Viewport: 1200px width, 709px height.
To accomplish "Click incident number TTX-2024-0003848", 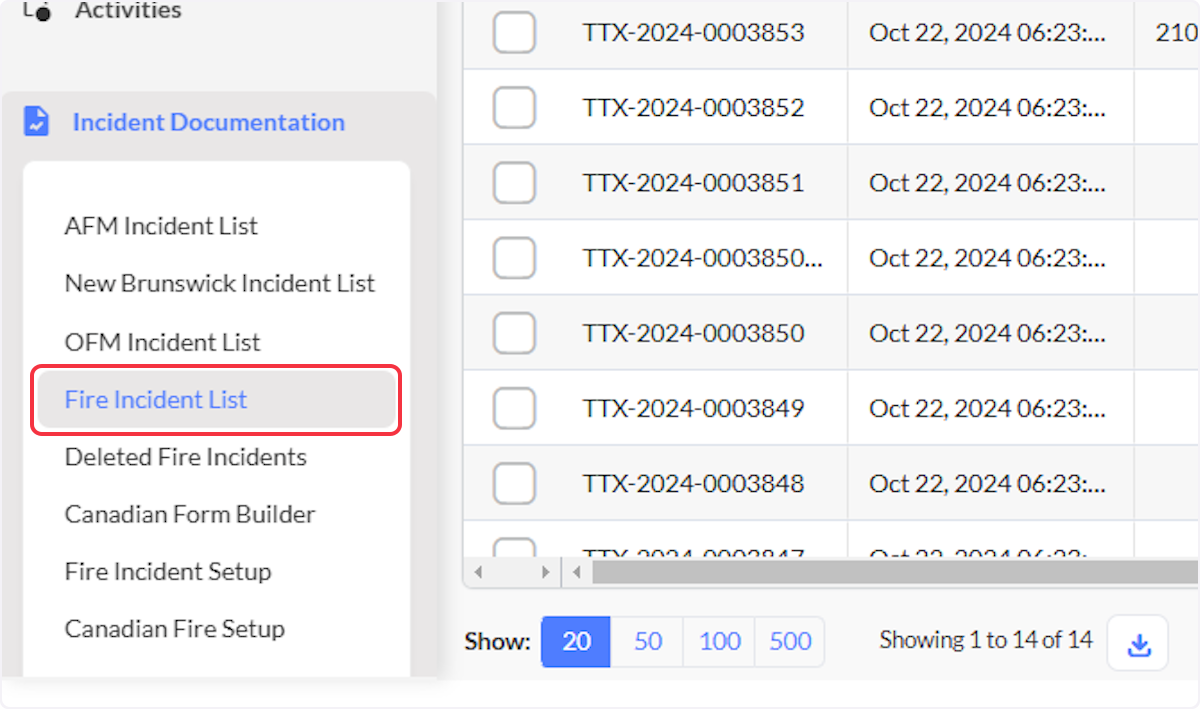I will click(693, 484).
